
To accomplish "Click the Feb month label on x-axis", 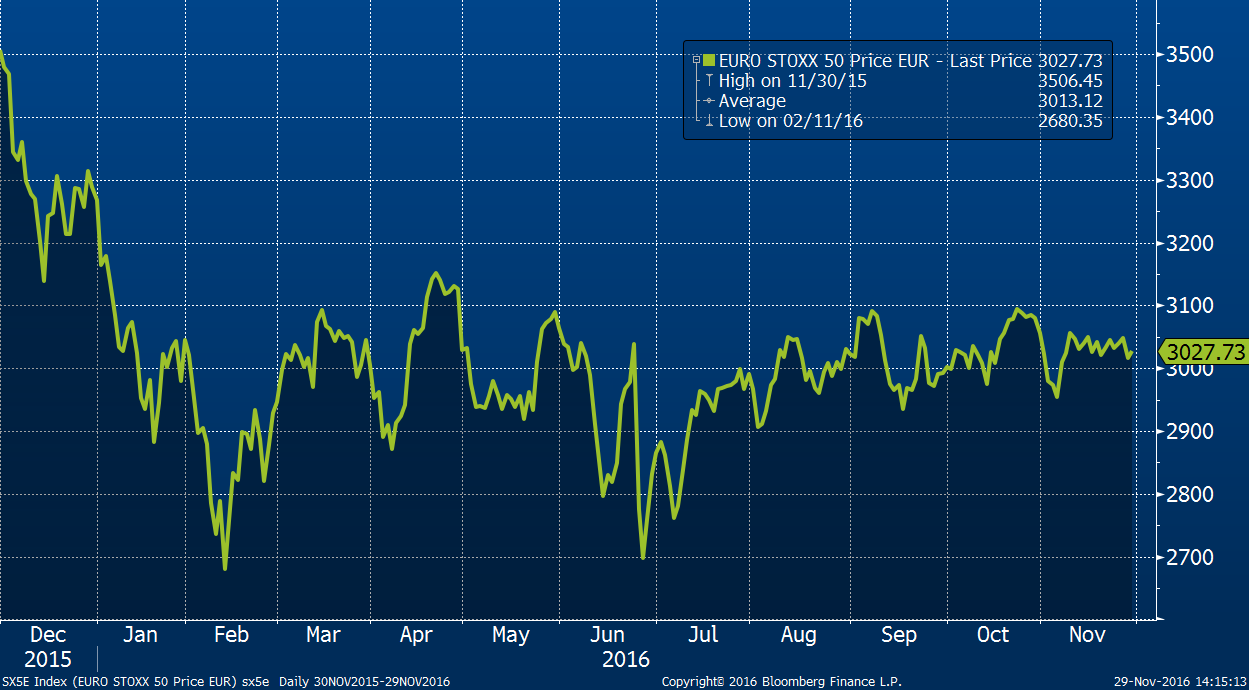I will click(231, 635).
